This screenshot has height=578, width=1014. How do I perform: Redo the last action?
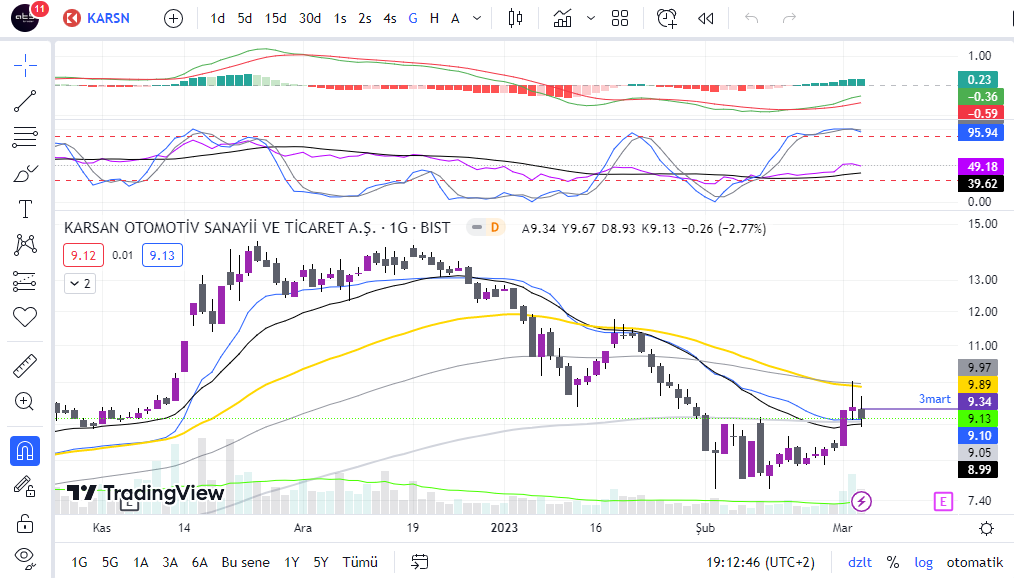tap(789, 18)
